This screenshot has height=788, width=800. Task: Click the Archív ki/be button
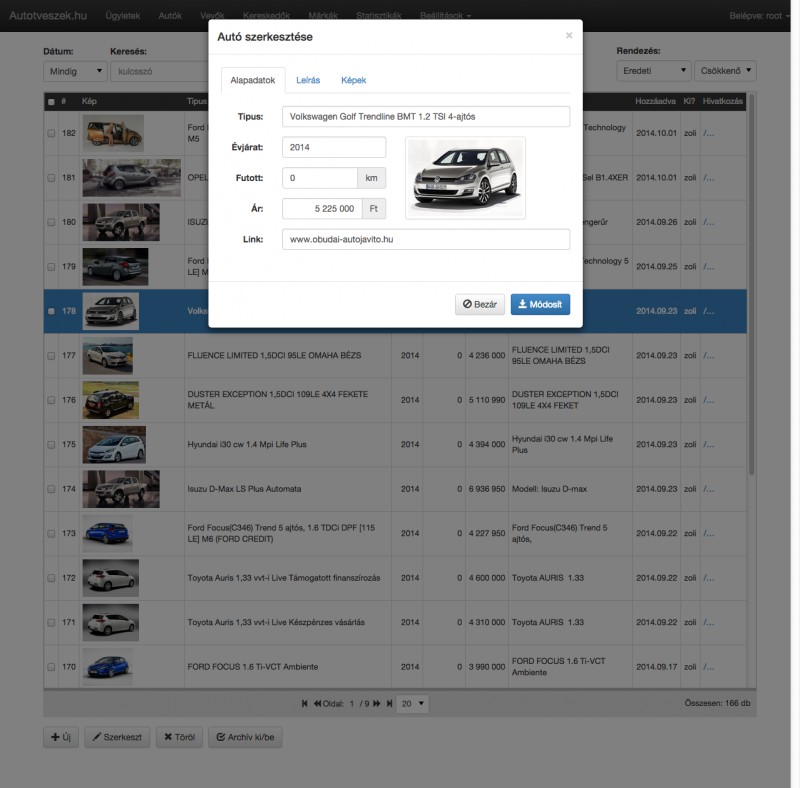pos(245,738)
